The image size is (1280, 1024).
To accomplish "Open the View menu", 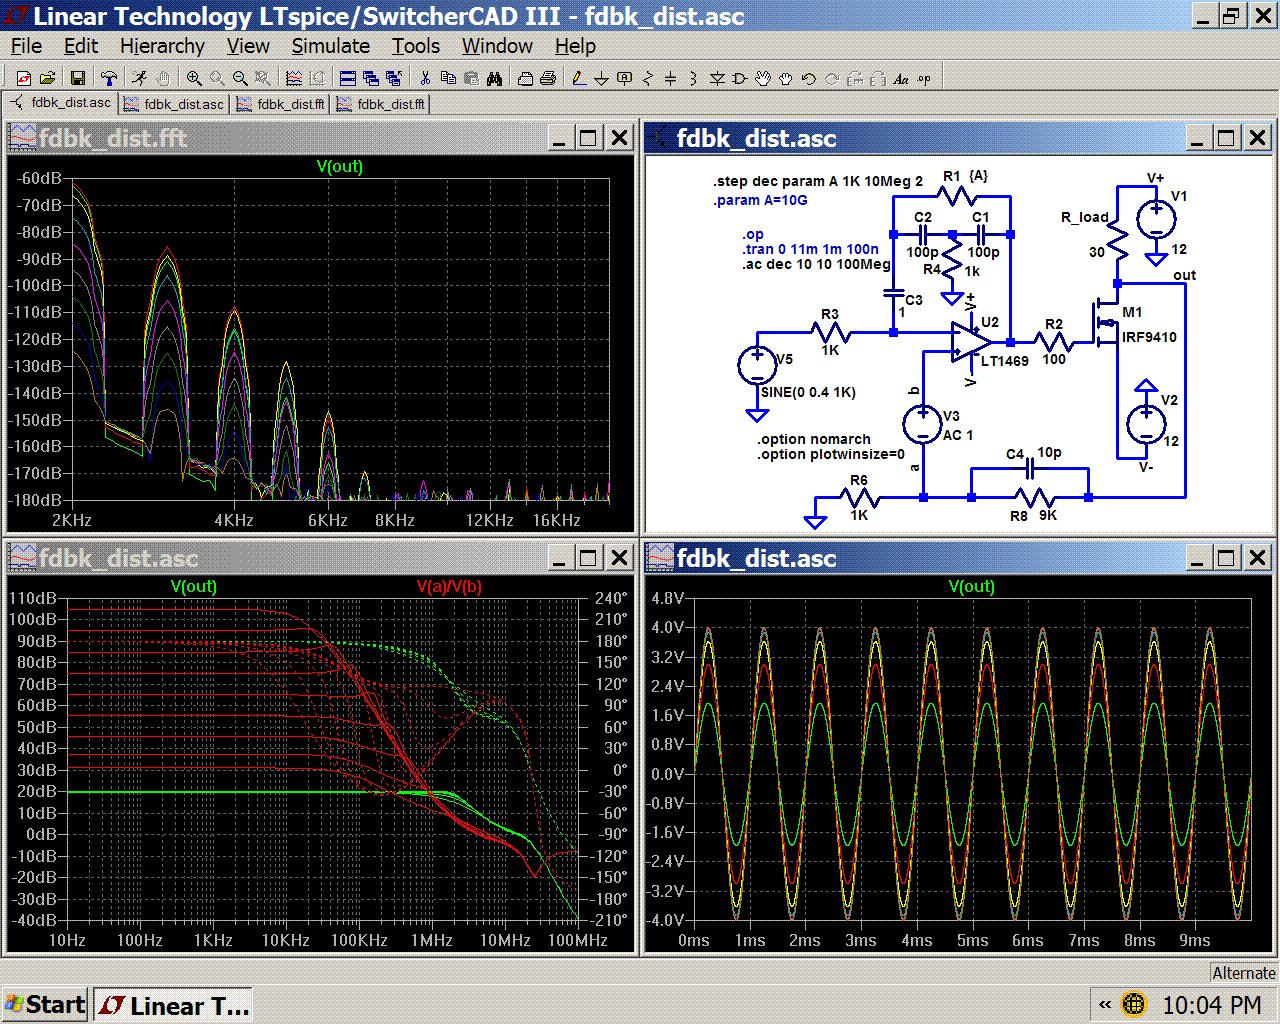I will [x=248, y=46].
